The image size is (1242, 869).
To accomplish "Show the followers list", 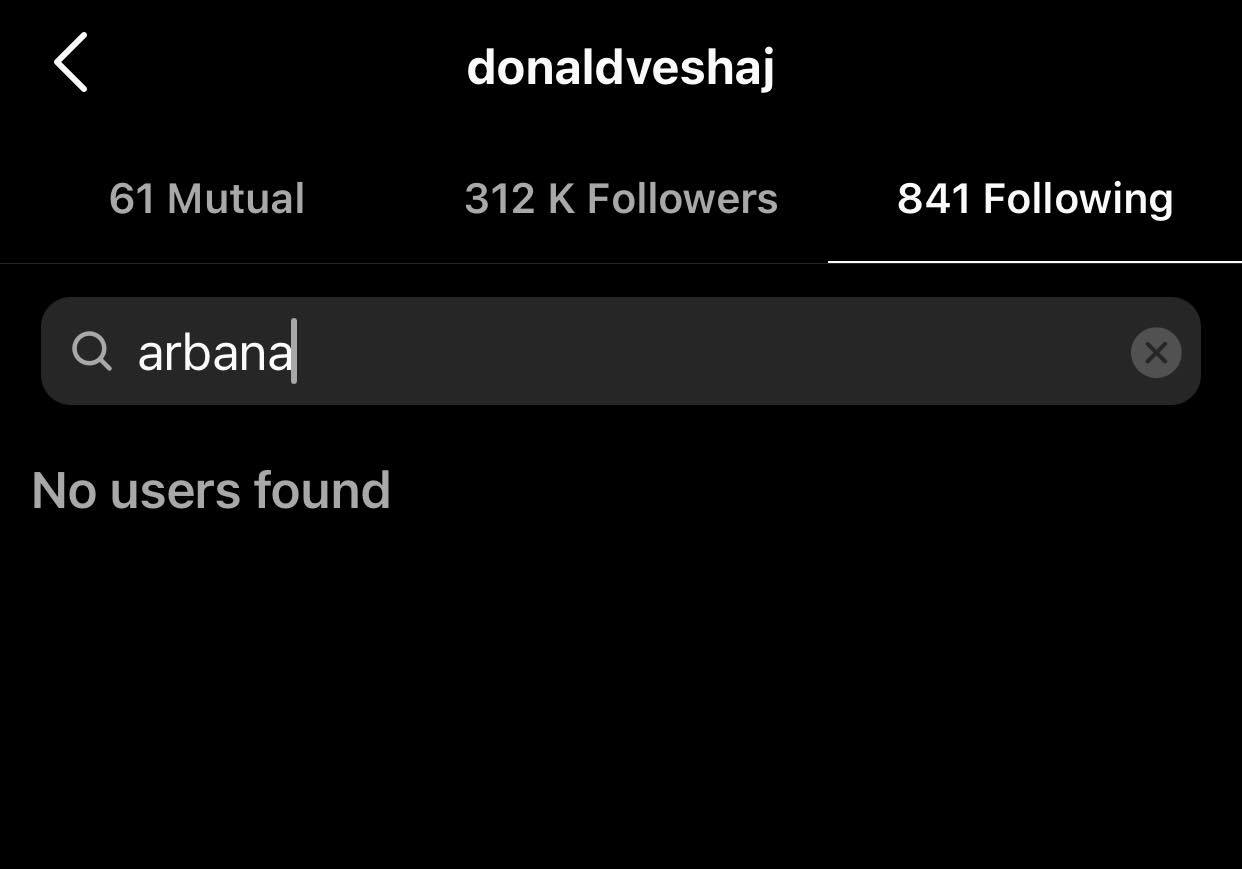I will point(621,198).
